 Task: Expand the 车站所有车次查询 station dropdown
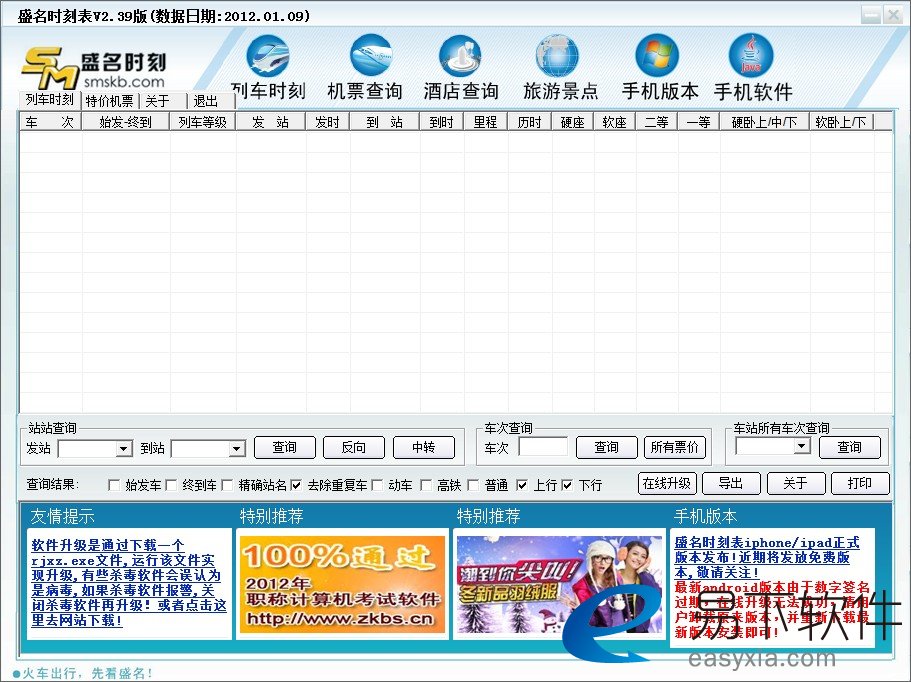click(x=802, y=446)
